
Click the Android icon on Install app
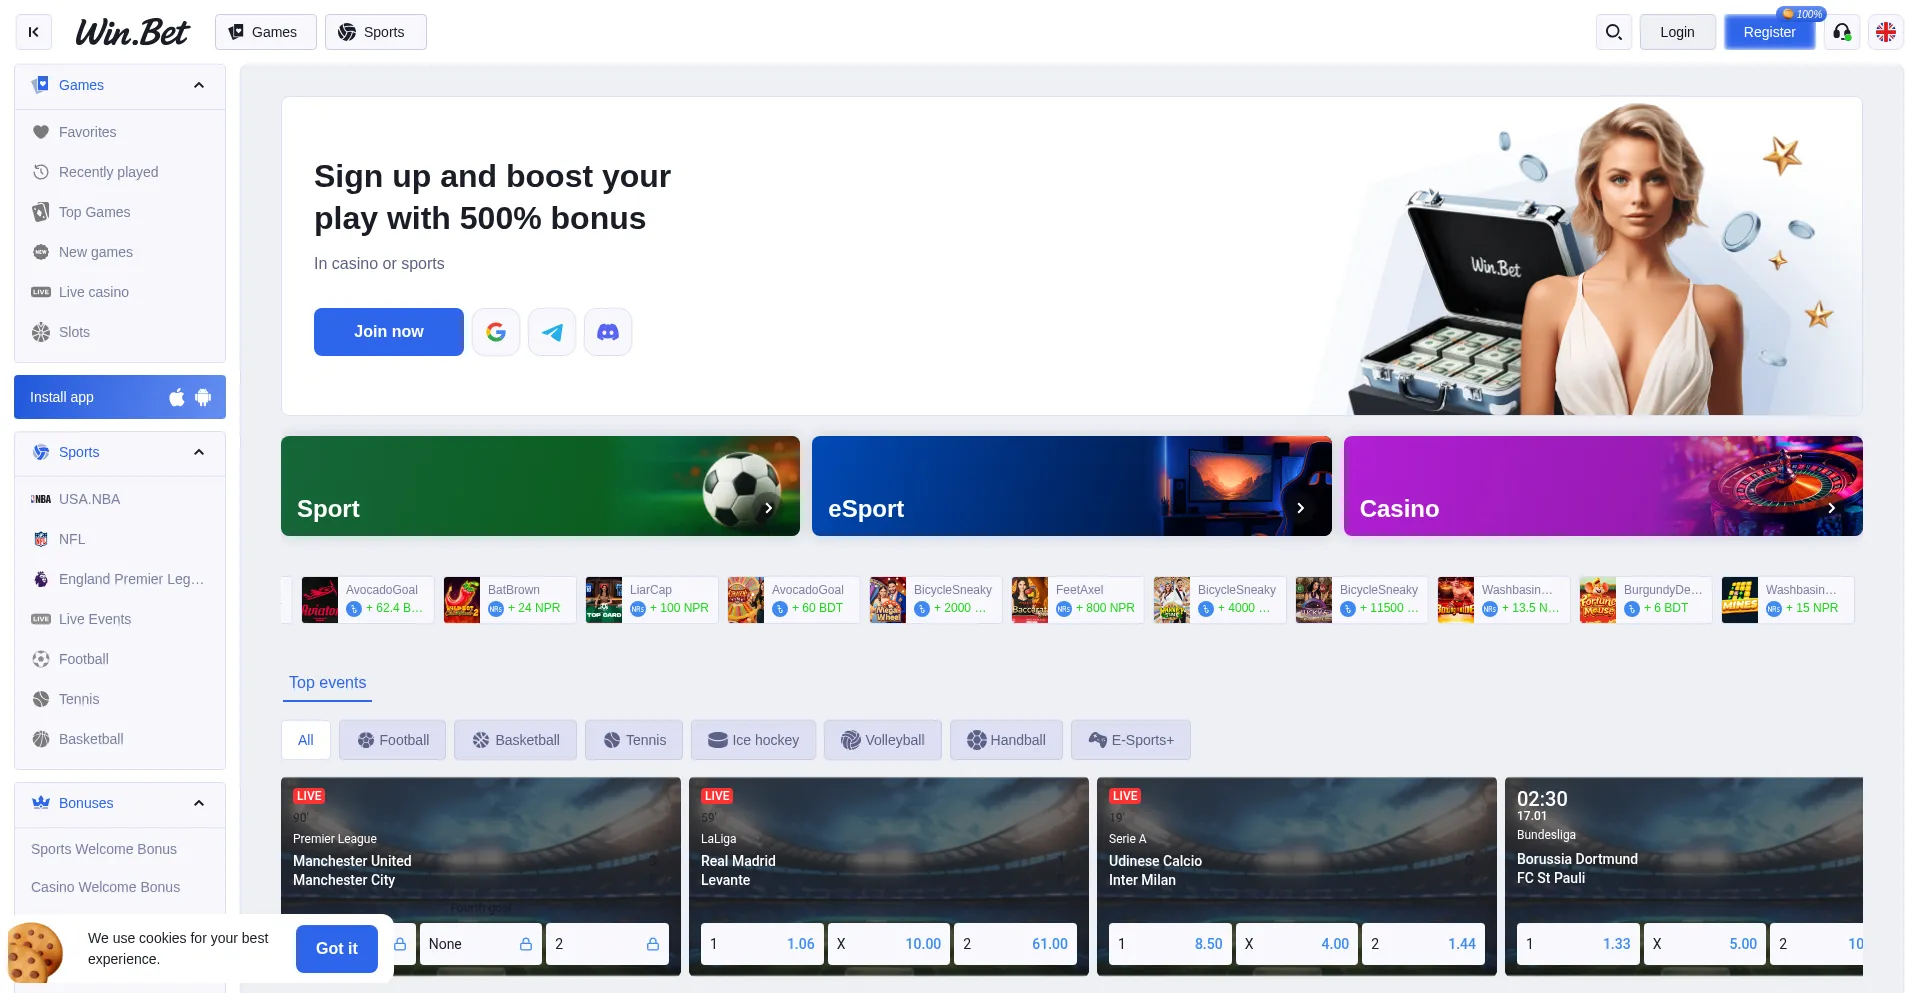pos(203,397)
